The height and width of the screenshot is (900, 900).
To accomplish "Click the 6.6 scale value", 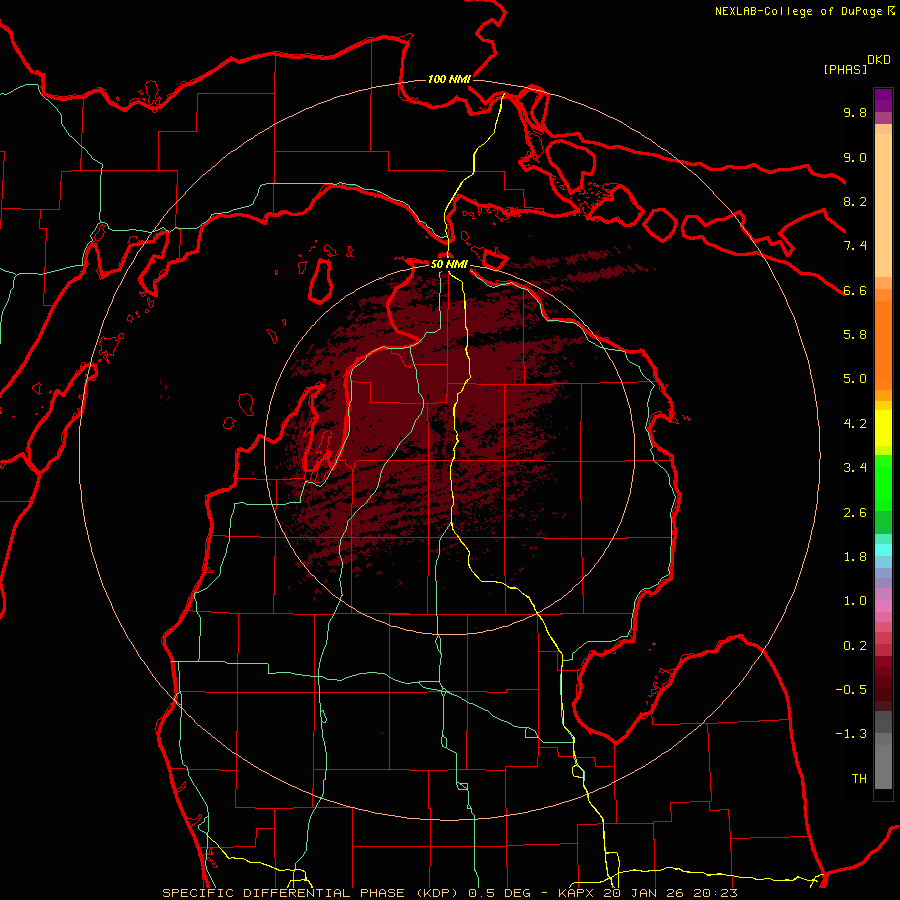I will (x=855, y=290).
